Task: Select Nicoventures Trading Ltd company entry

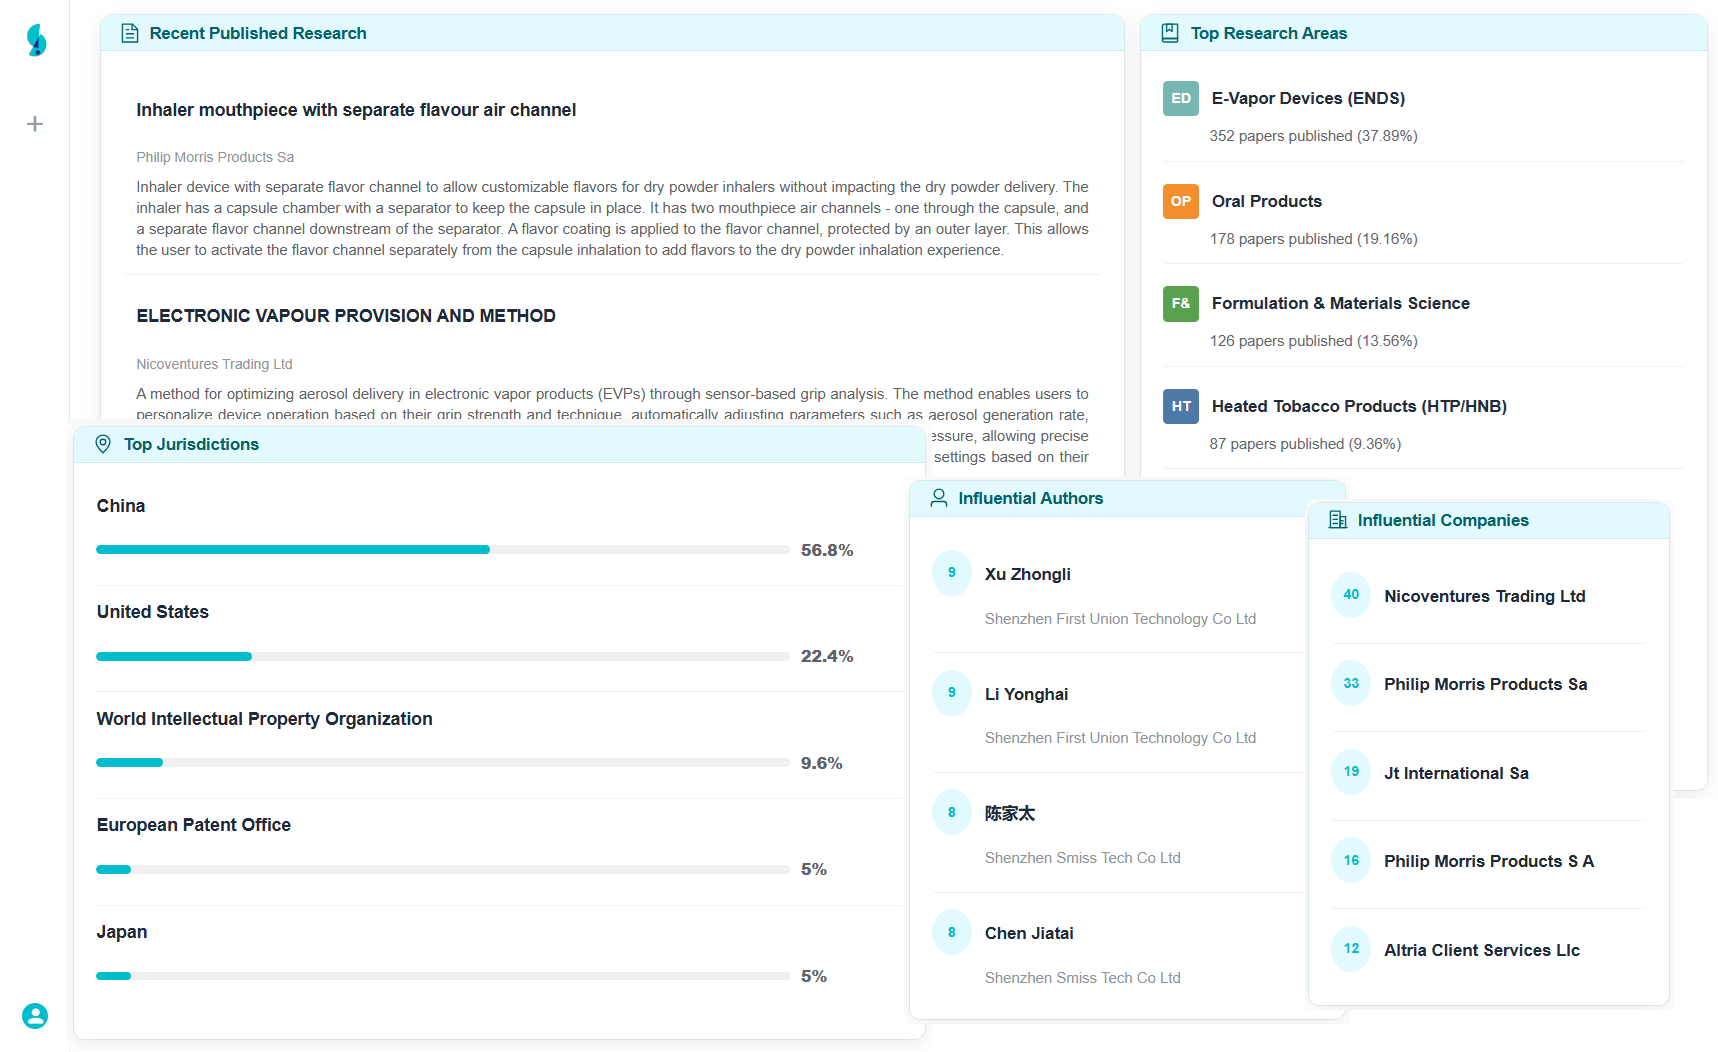Action: coord(1484,596)
